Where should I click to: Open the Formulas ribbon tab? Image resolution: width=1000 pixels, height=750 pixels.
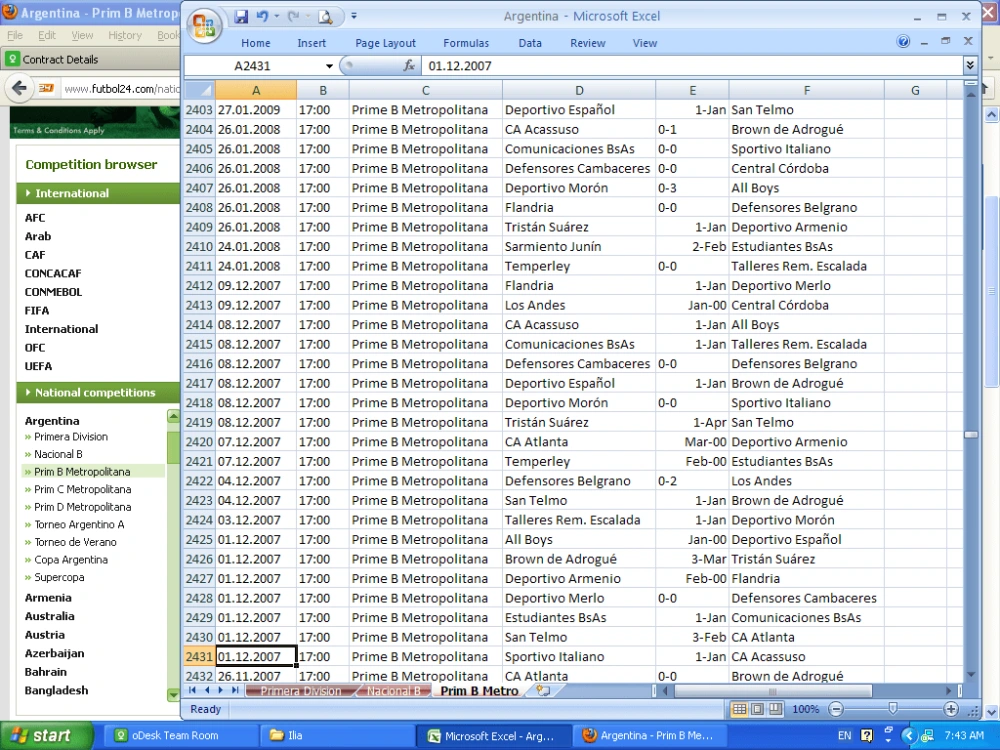tap(466, 43)
